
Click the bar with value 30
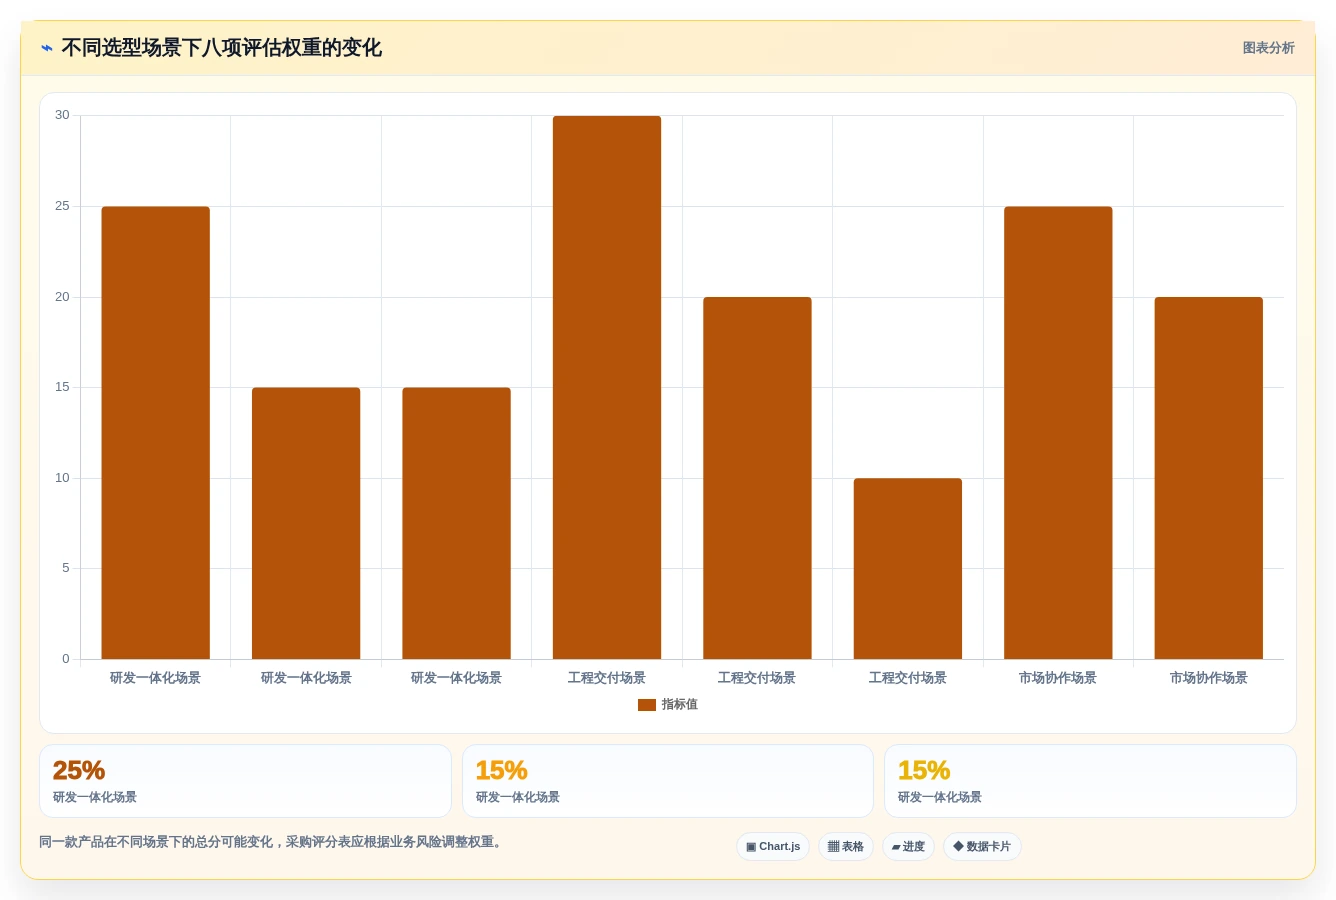click(607, 387)
